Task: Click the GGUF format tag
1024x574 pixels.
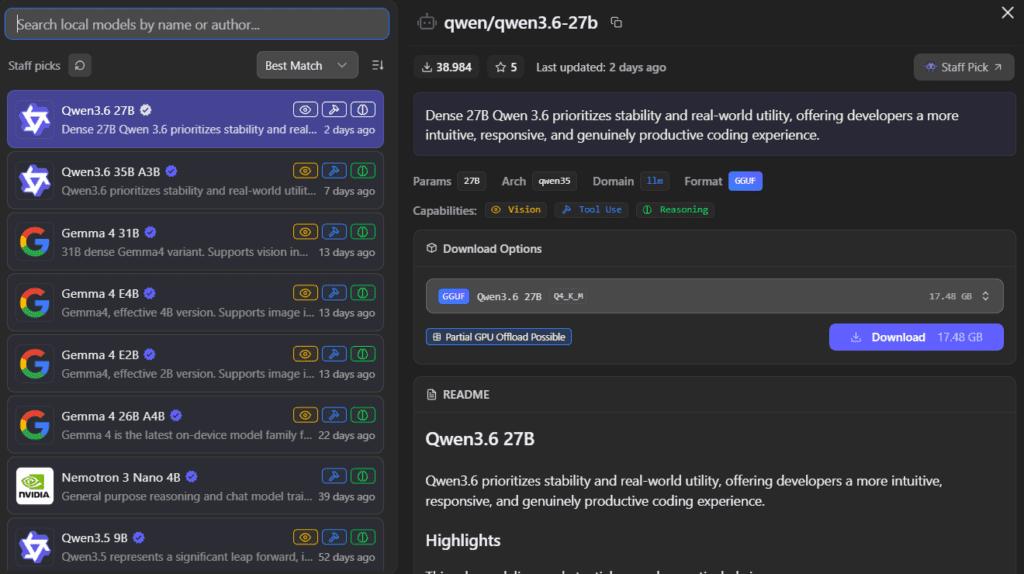Action: tap(745, 181)
